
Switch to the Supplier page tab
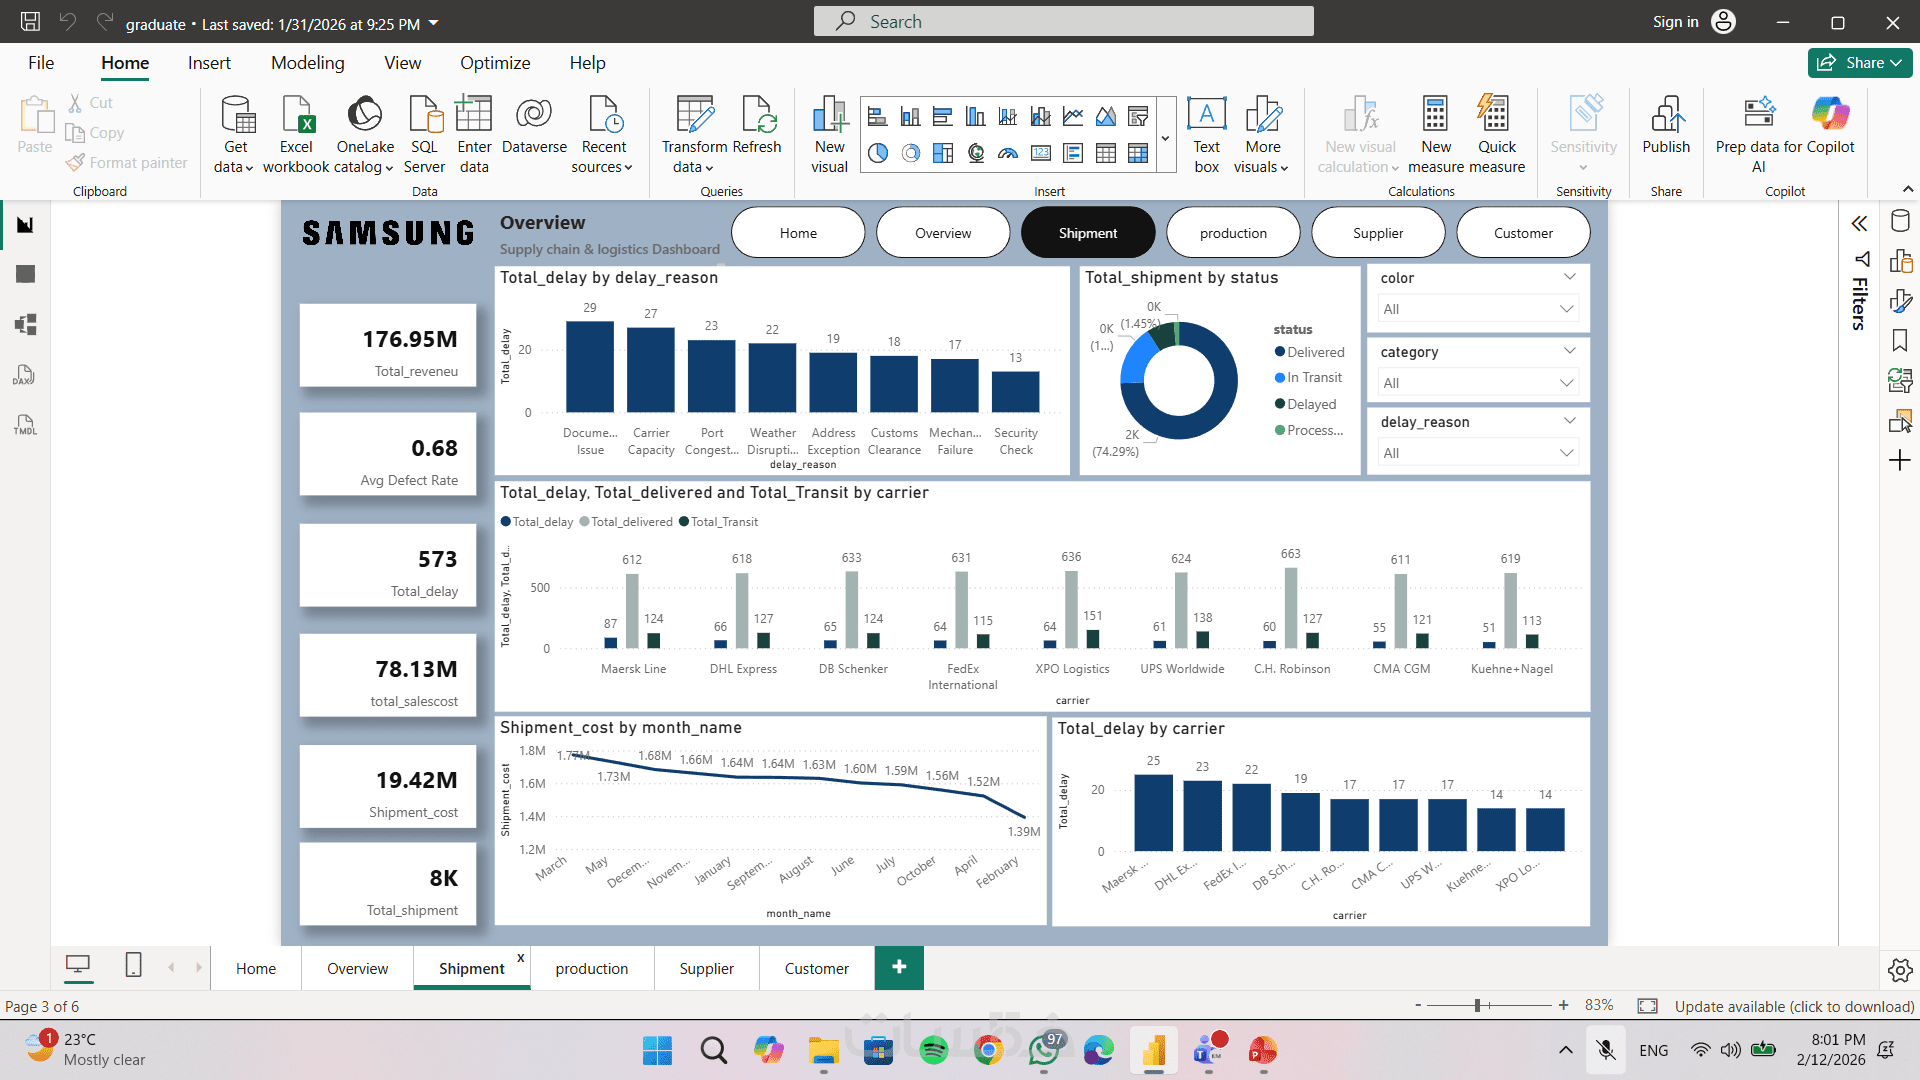[706, 968]
